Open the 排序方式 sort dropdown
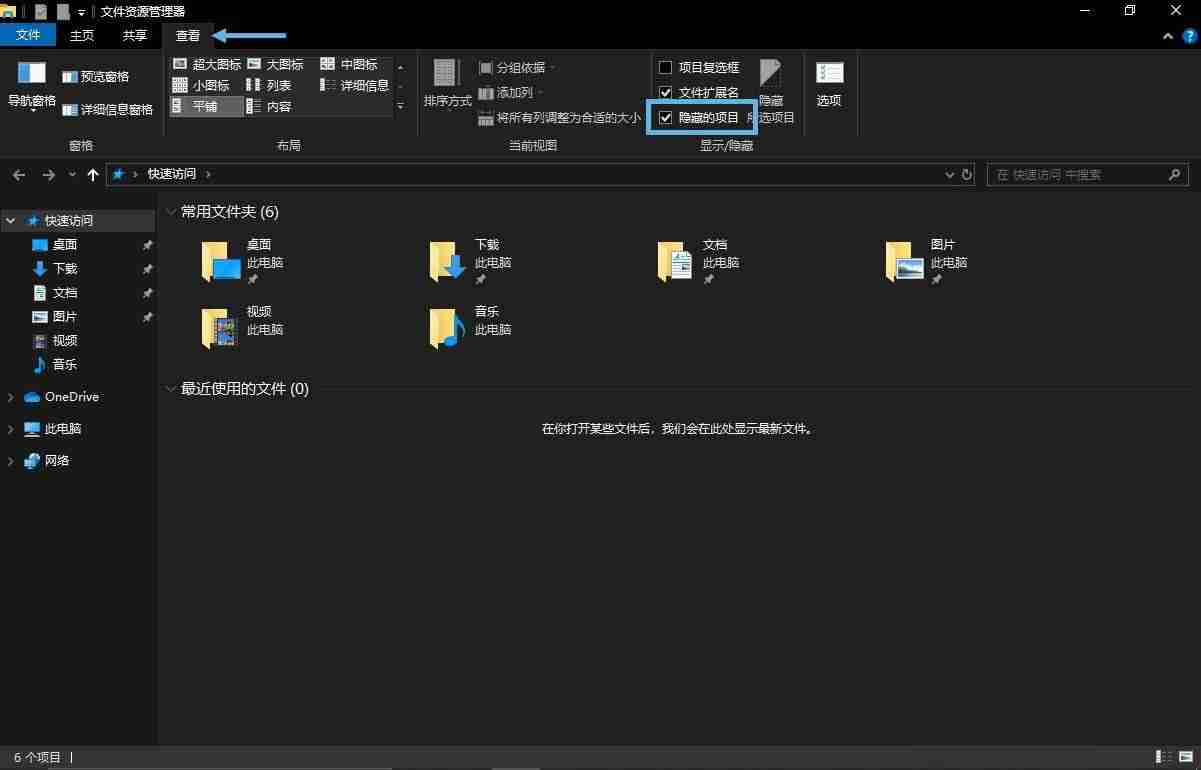1201x770 pixels. (x=446, y=85)
